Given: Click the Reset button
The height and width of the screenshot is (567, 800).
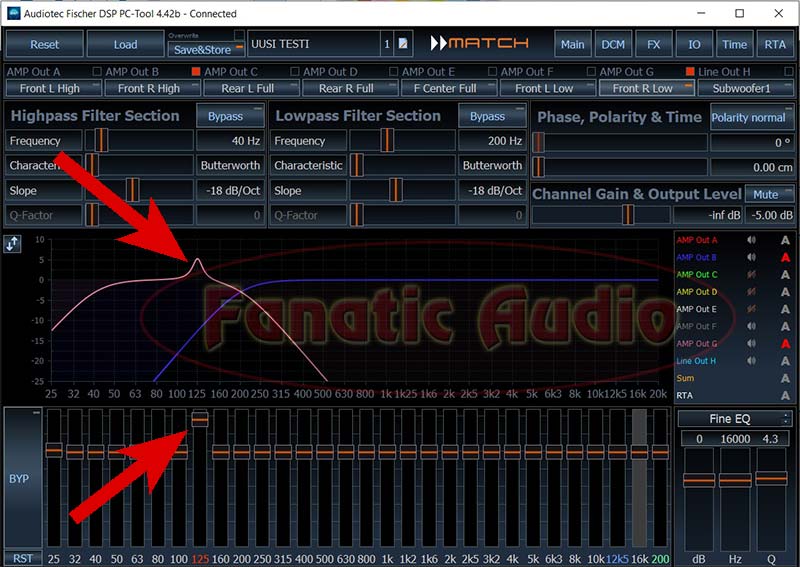Looking at the screenshot, I should tap(44, 44).
